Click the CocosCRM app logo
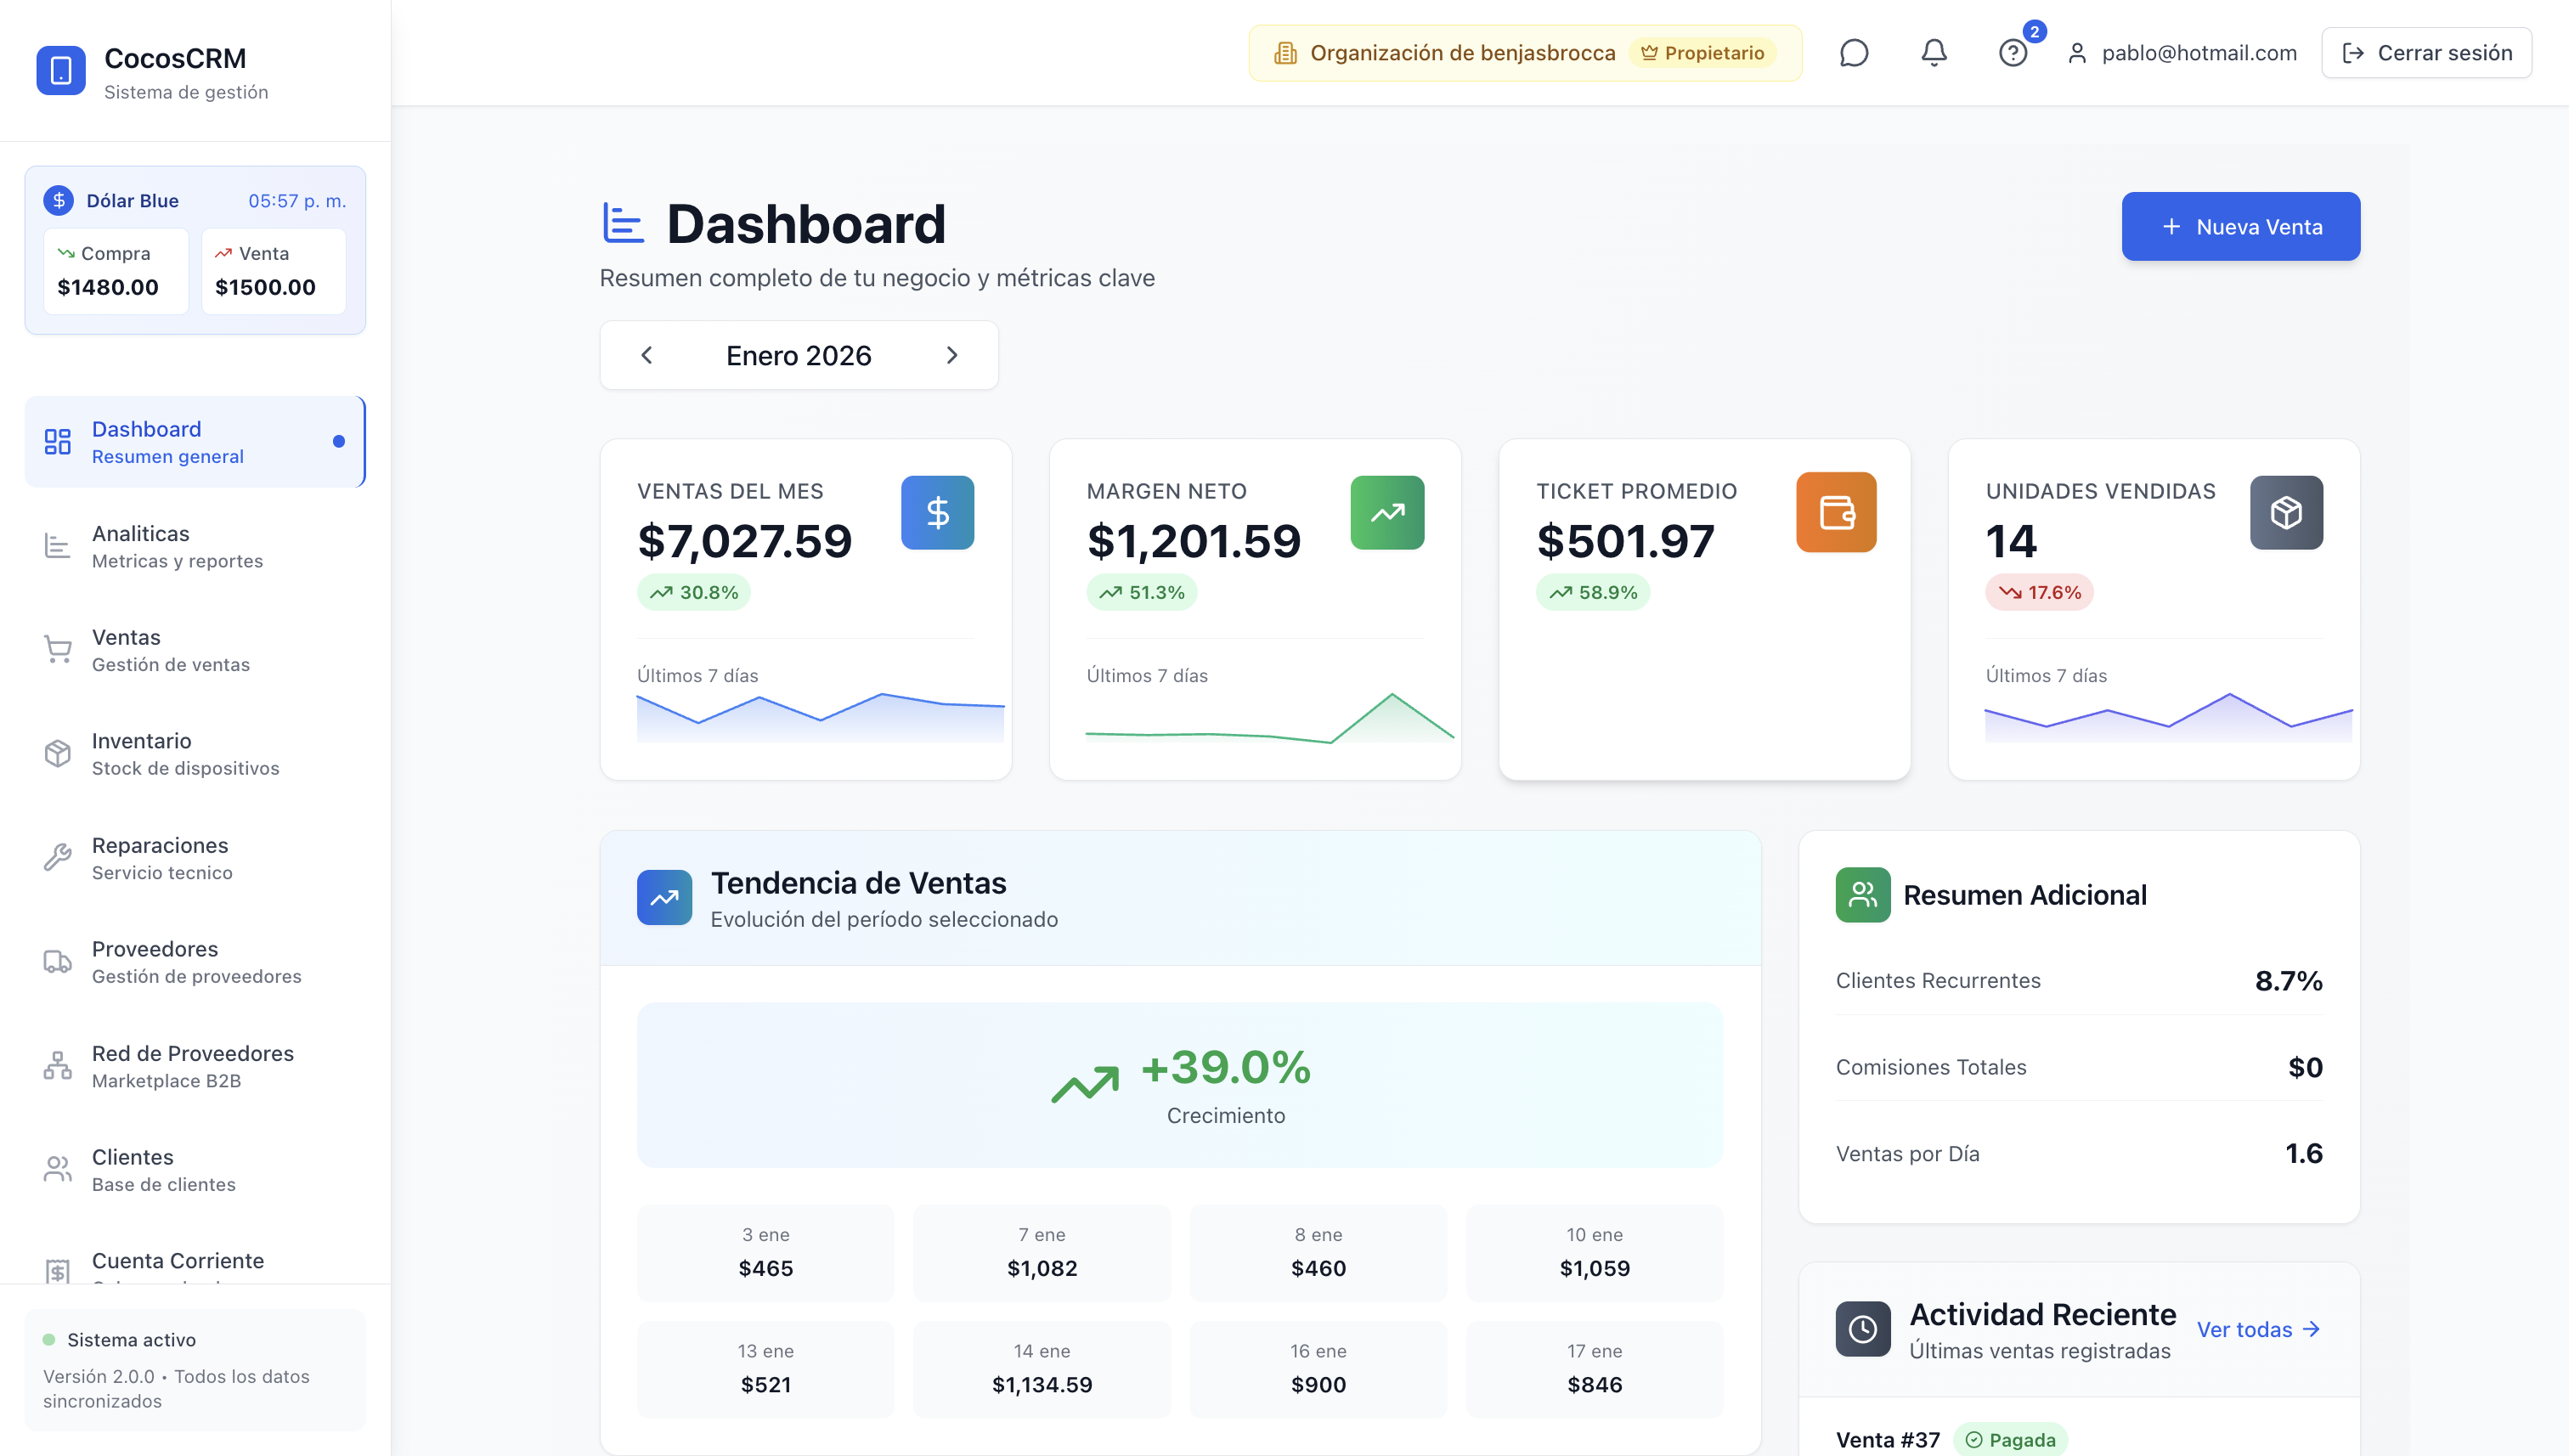This screenshot has width=2569, height=1456. (x=60, y=69)
